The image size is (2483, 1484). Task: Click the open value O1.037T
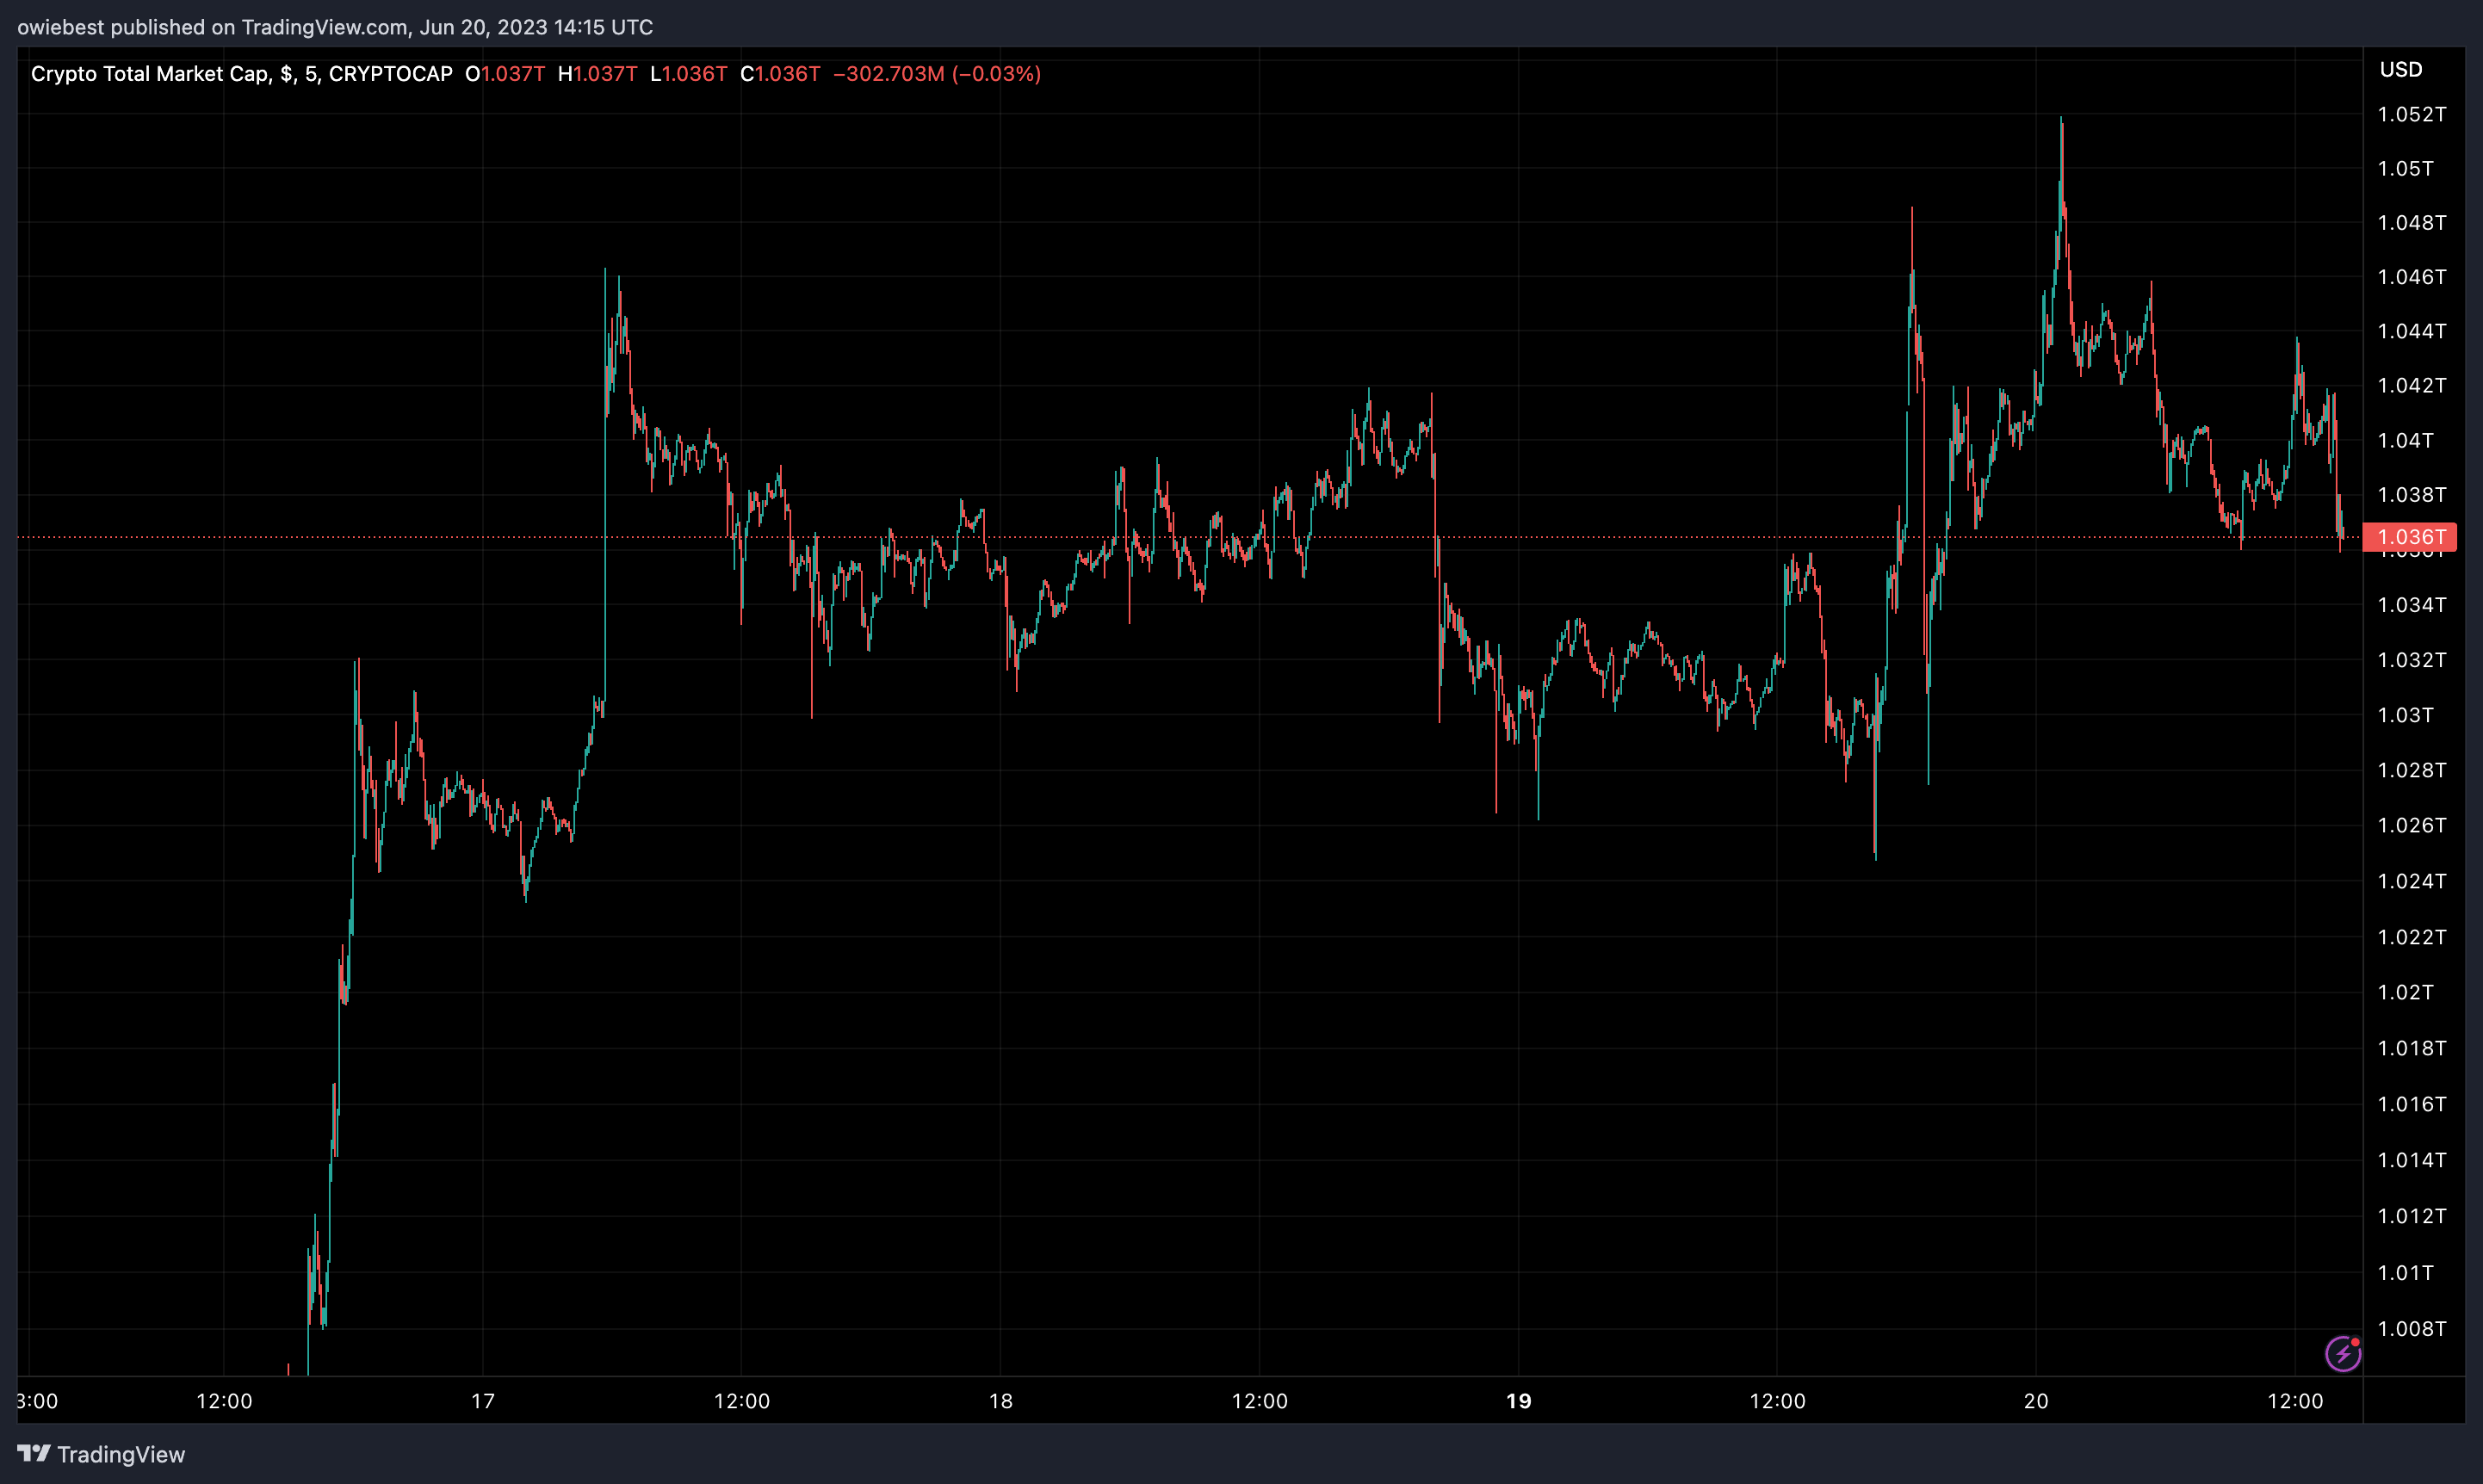pyautogui.click(x=505, y=74)
